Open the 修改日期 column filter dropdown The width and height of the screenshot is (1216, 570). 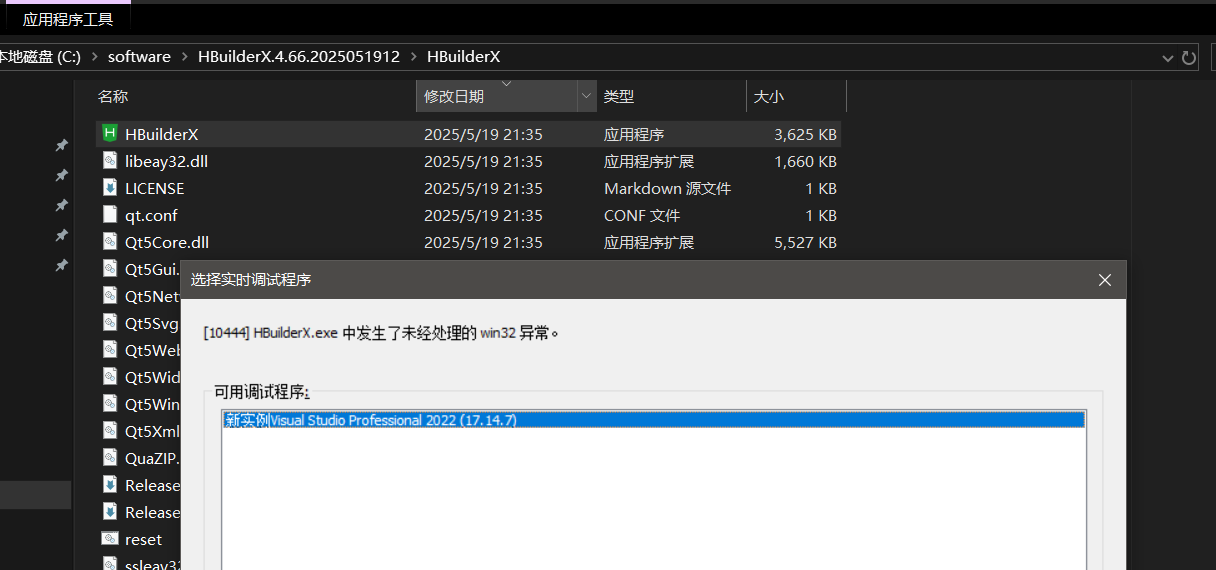click(x=585, y=96)
